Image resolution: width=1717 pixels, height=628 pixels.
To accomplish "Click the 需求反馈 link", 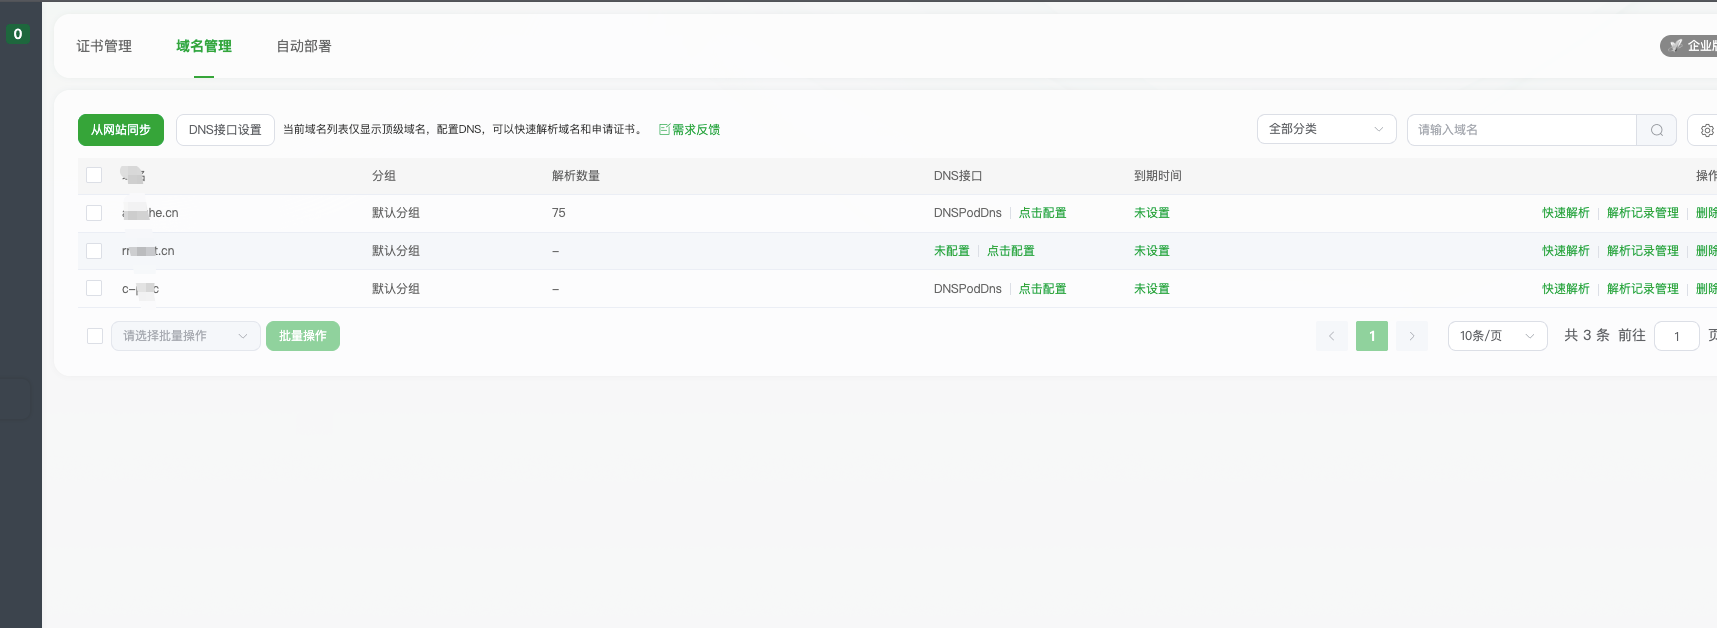I will click(689, 130).
